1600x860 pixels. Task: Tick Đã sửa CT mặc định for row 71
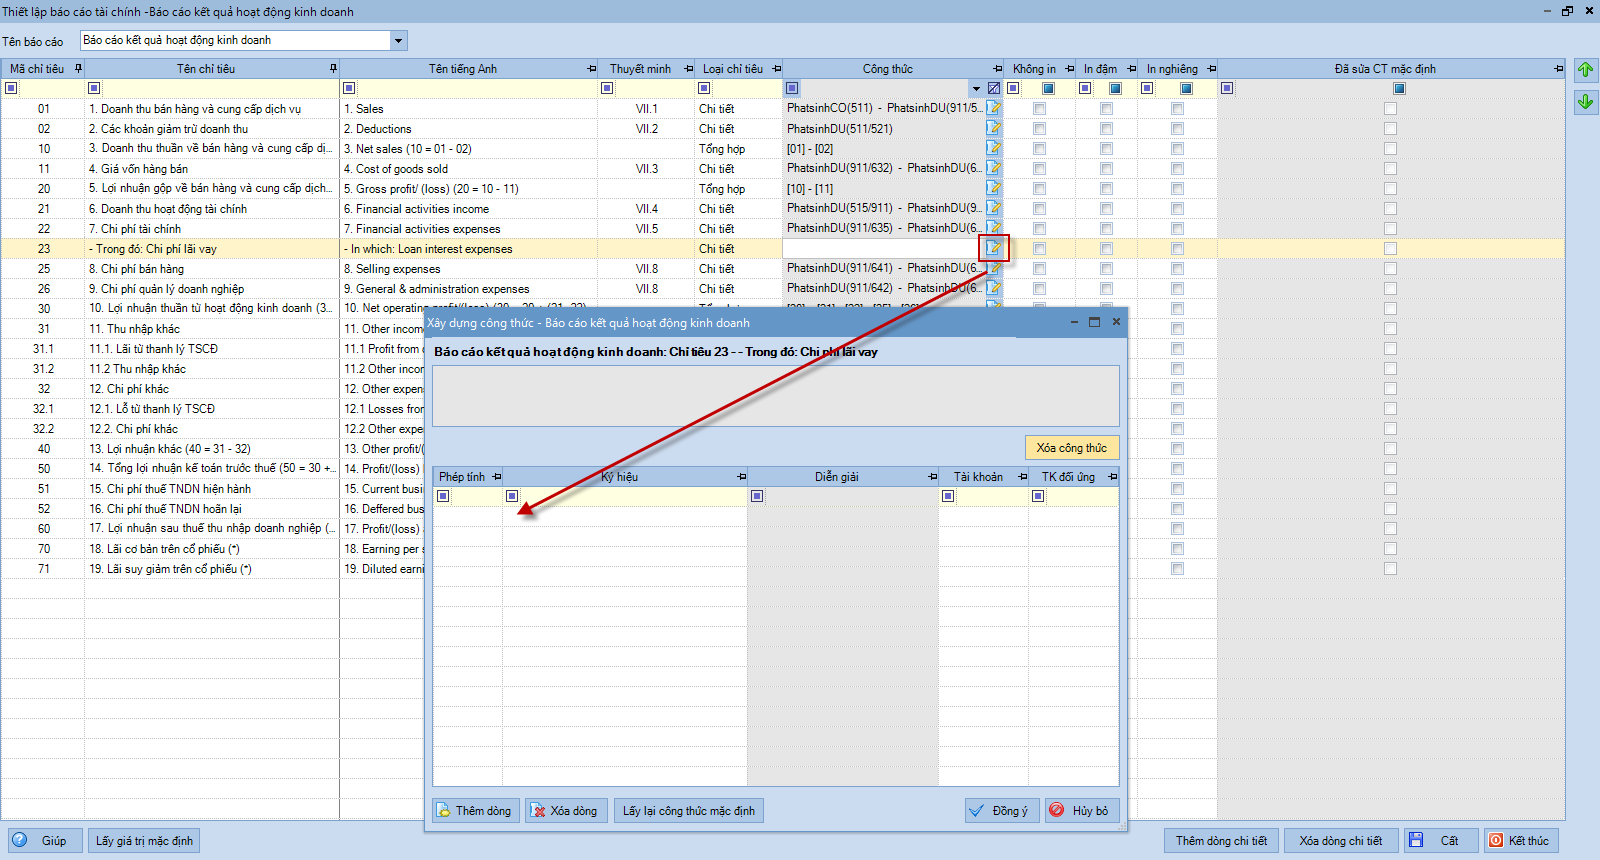(x=1390, y=568)
